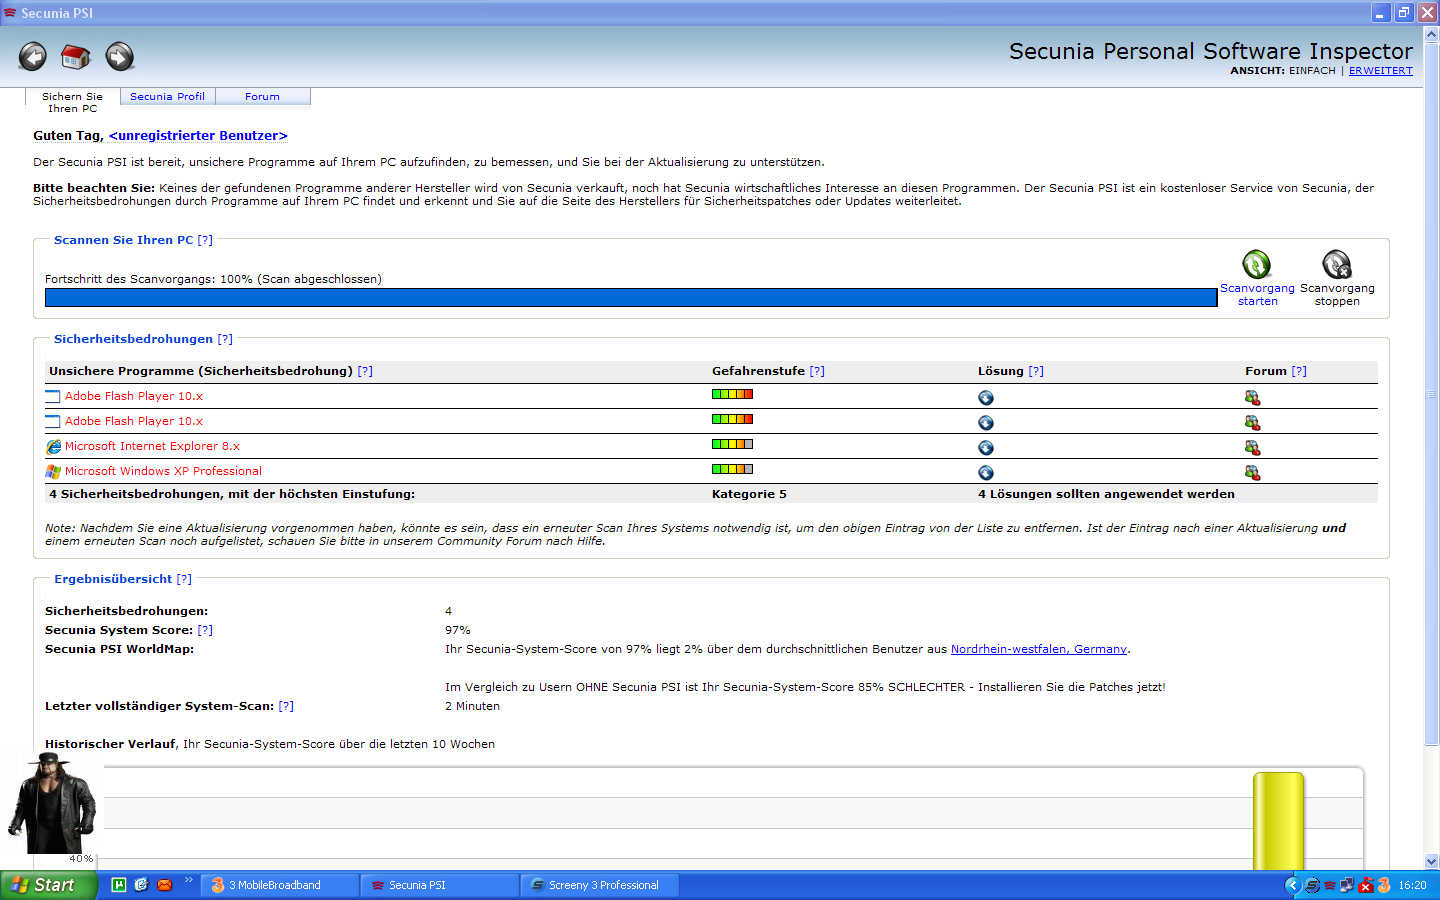
Task: Open solution icon for first Adobe Flash Player row
Action: 986,398
